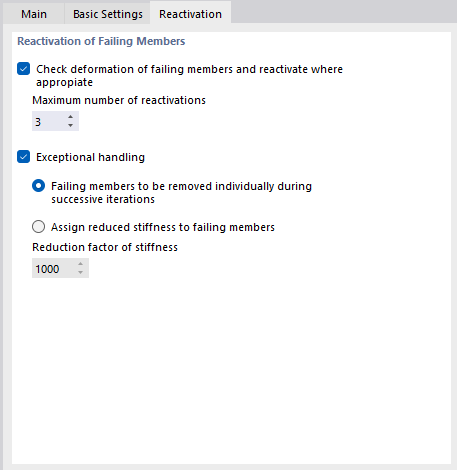Click the 'Exceptional handling' label text
The height and width of the screenshot is (470, 457).
90,157
